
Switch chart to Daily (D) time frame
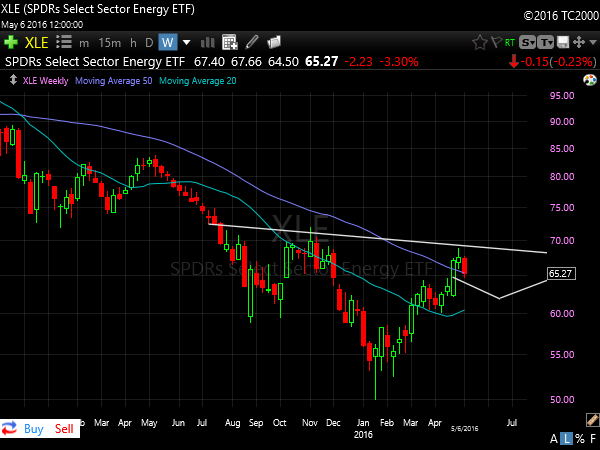coord(149,42)
